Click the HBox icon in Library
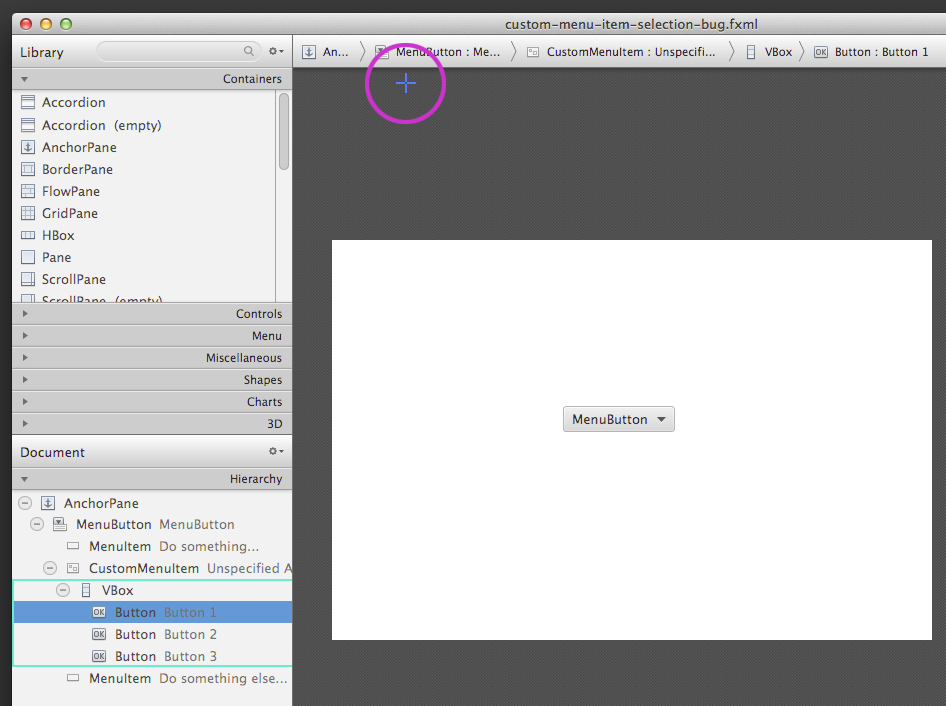 pos(28,235)
